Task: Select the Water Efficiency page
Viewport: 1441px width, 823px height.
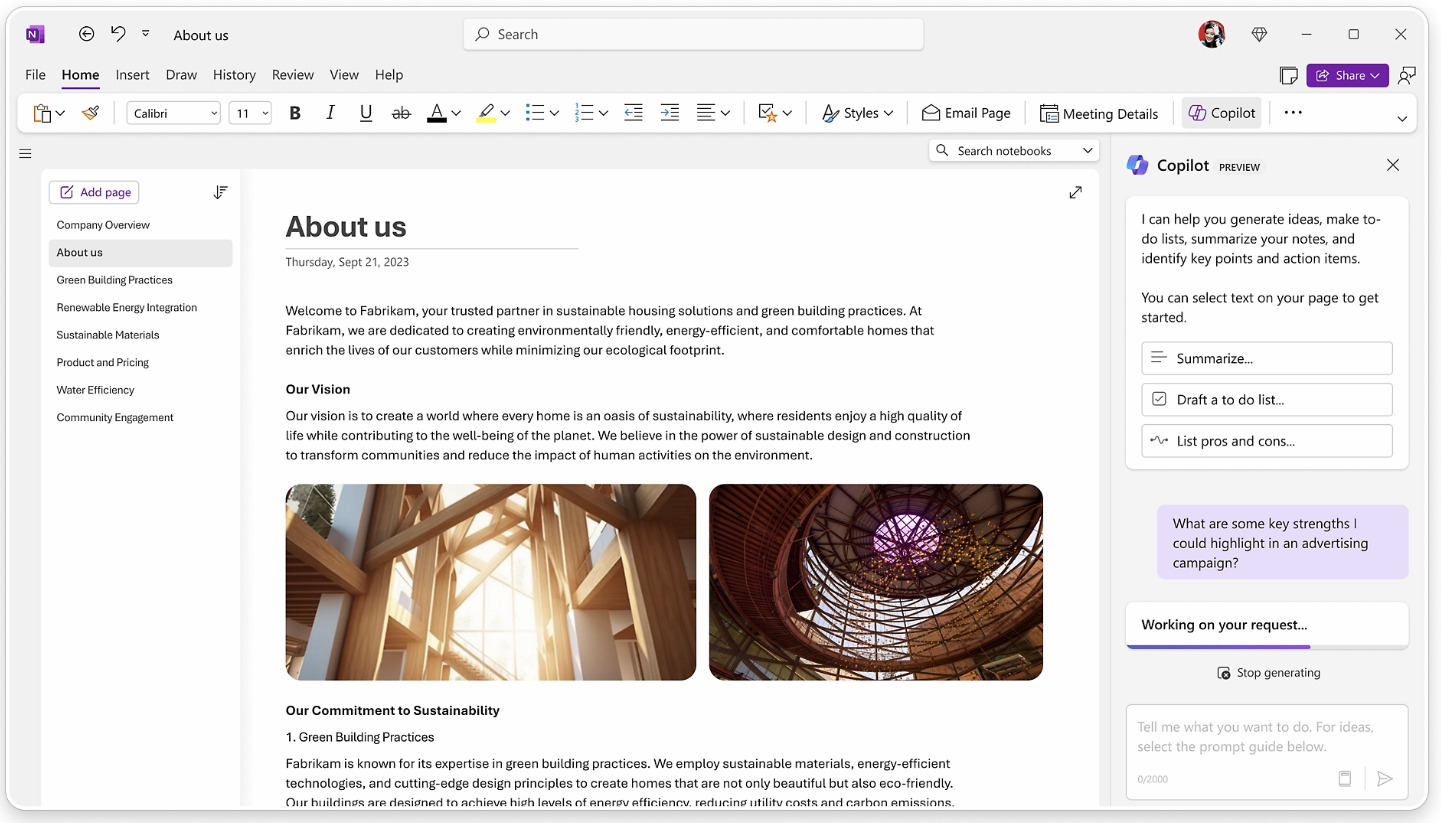Action: (95, 389)
